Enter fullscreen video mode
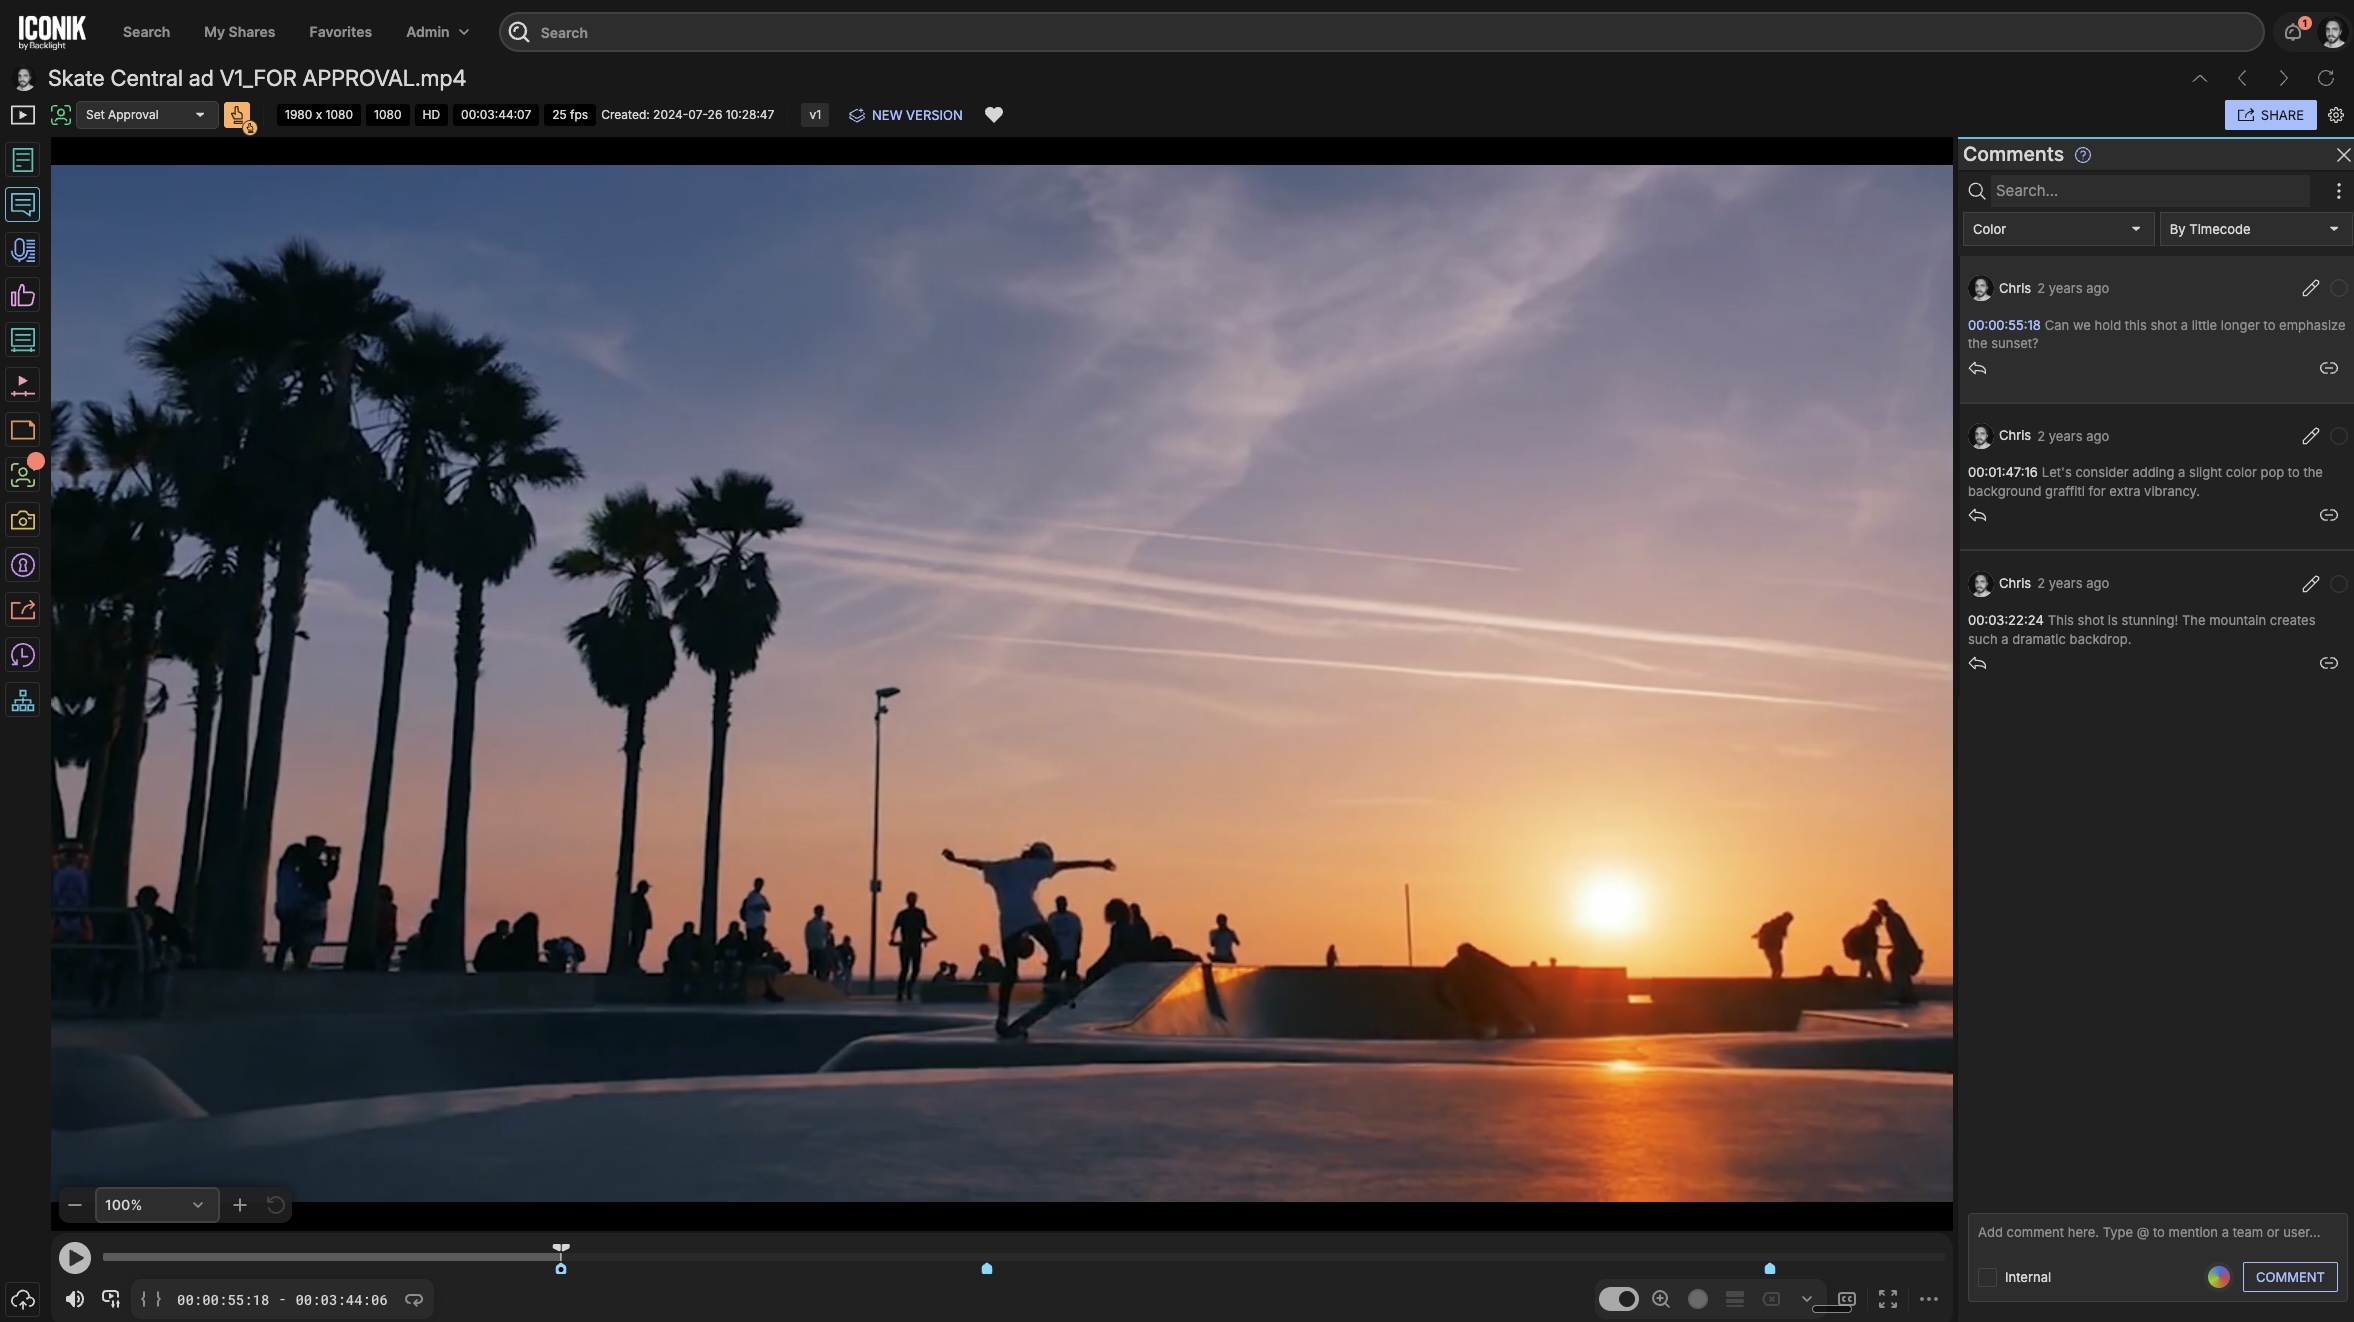The image size is (2354, 1322). tap(1888, 1299)
